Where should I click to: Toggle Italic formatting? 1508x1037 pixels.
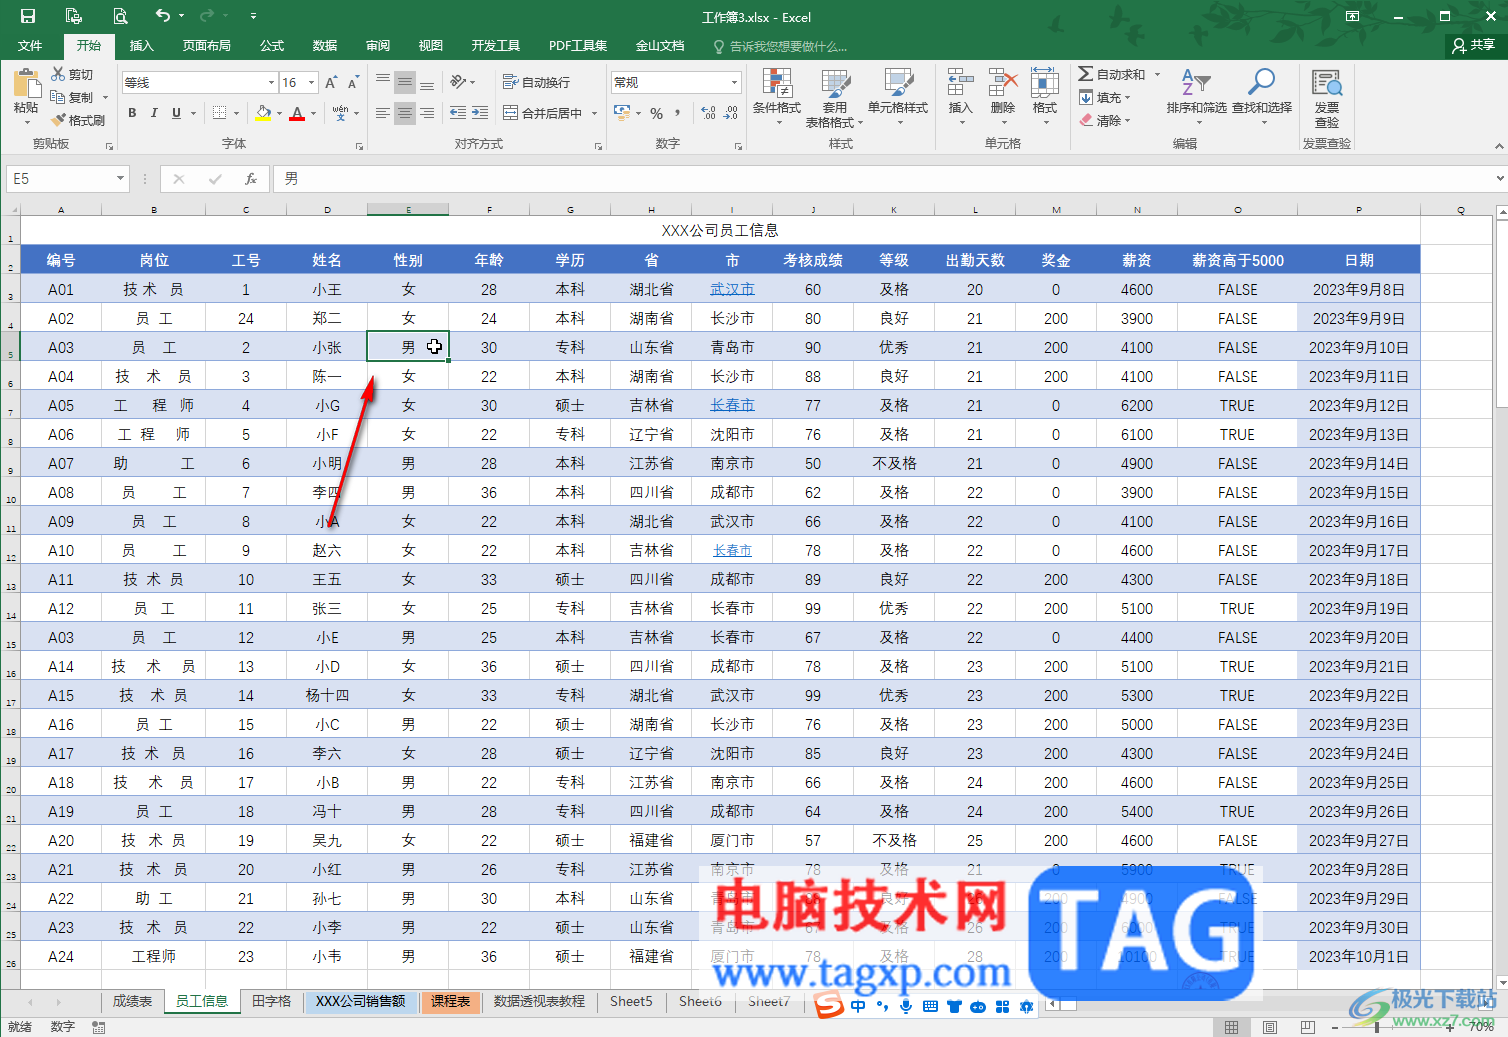coord(154,113)
